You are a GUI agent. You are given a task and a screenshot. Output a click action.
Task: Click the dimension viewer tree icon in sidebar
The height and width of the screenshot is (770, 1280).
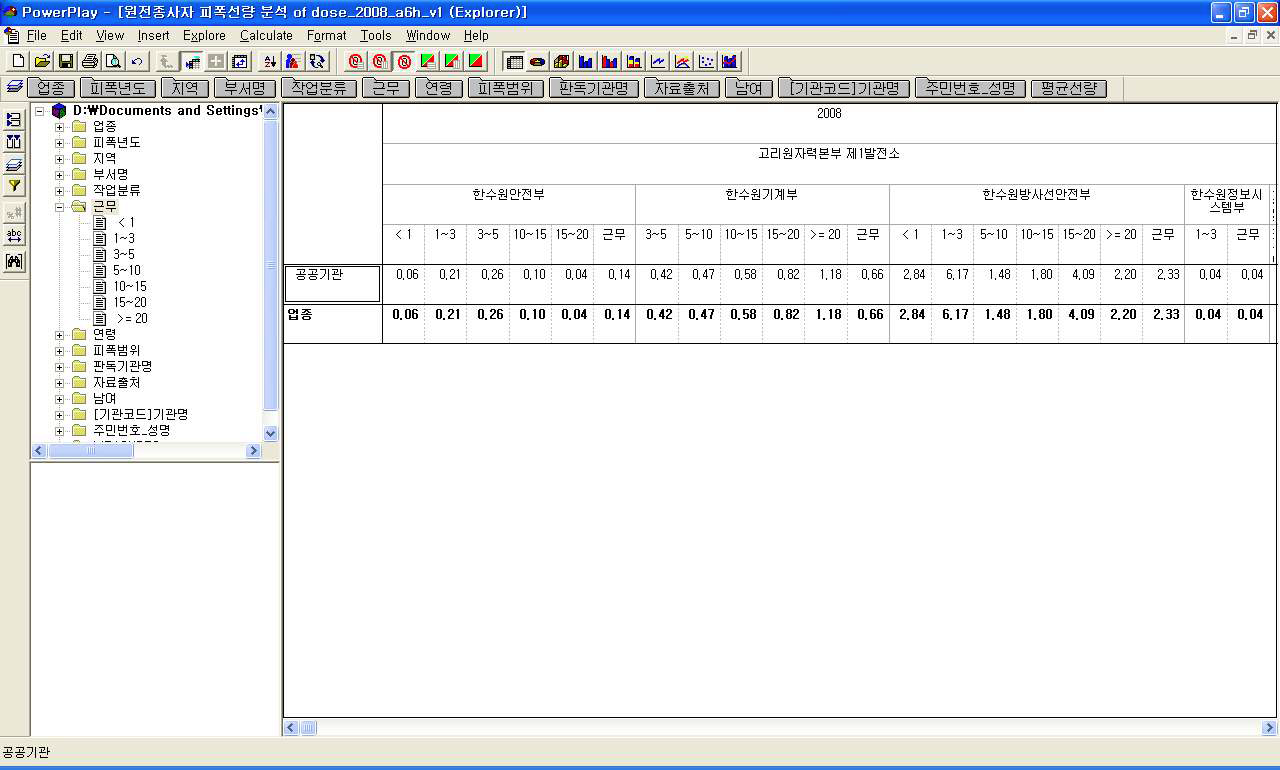click(14, 119)
